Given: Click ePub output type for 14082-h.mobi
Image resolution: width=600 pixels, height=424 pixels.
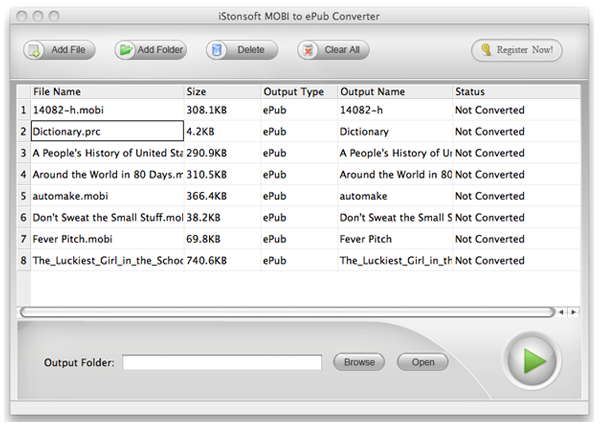Looking at the screenshot, I should pyautogui.click(x=300, y=110).
